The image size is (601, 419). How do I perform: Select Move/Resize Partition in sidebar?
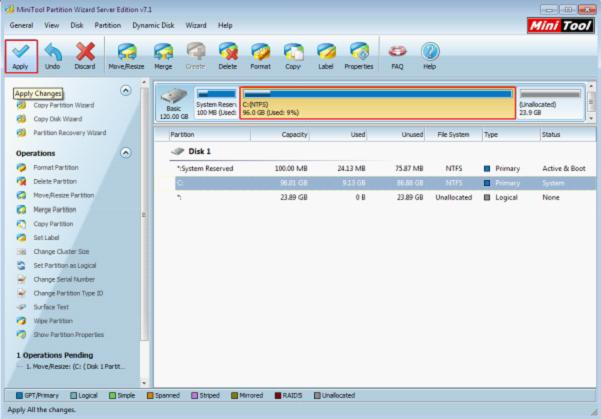pos(55,195)
